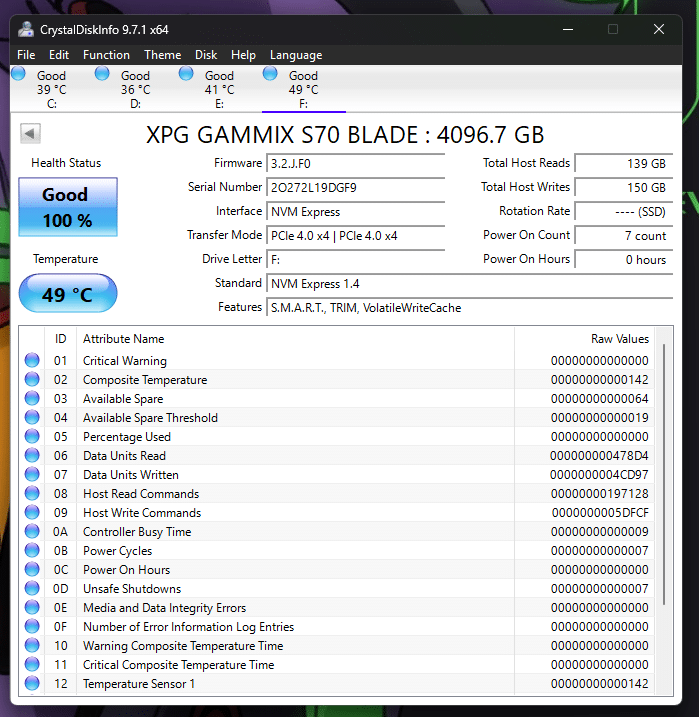Click the Good 100 % health status button
The height and width of the screenshot is (717, 699).
67,207
